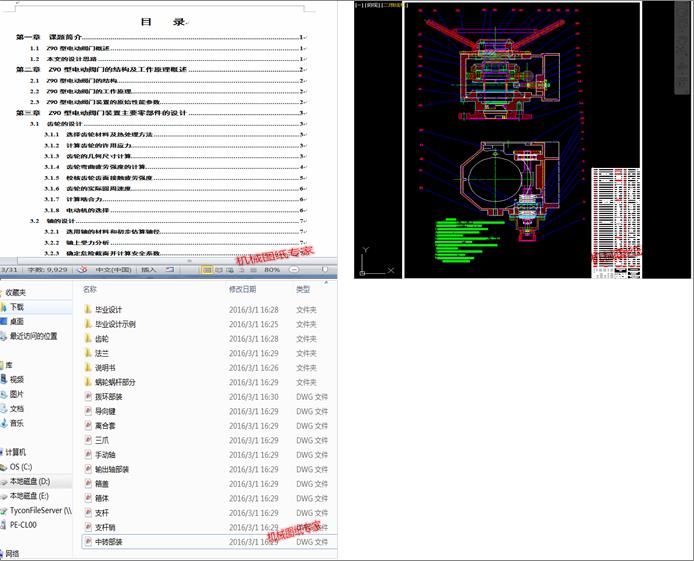Select the 蜗轮蜗杆部分 folder icon
694x561 pixels.
tap(88, 382)
